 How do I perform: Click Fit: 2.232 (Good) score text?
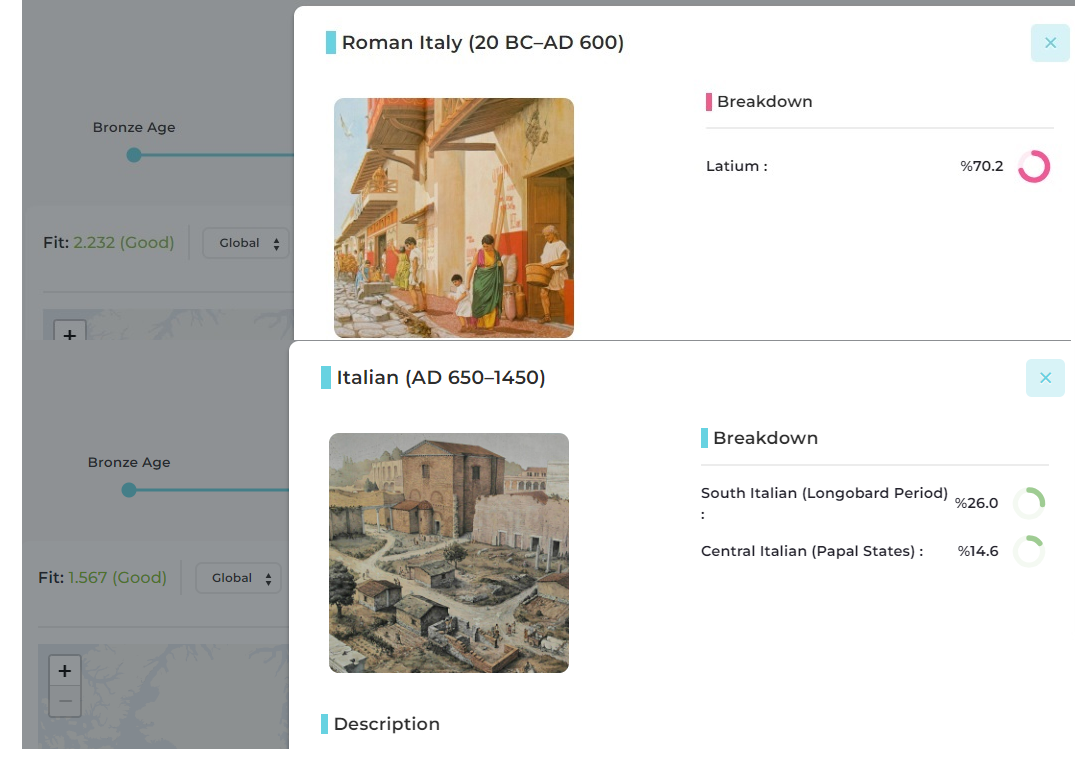[108, 243]
